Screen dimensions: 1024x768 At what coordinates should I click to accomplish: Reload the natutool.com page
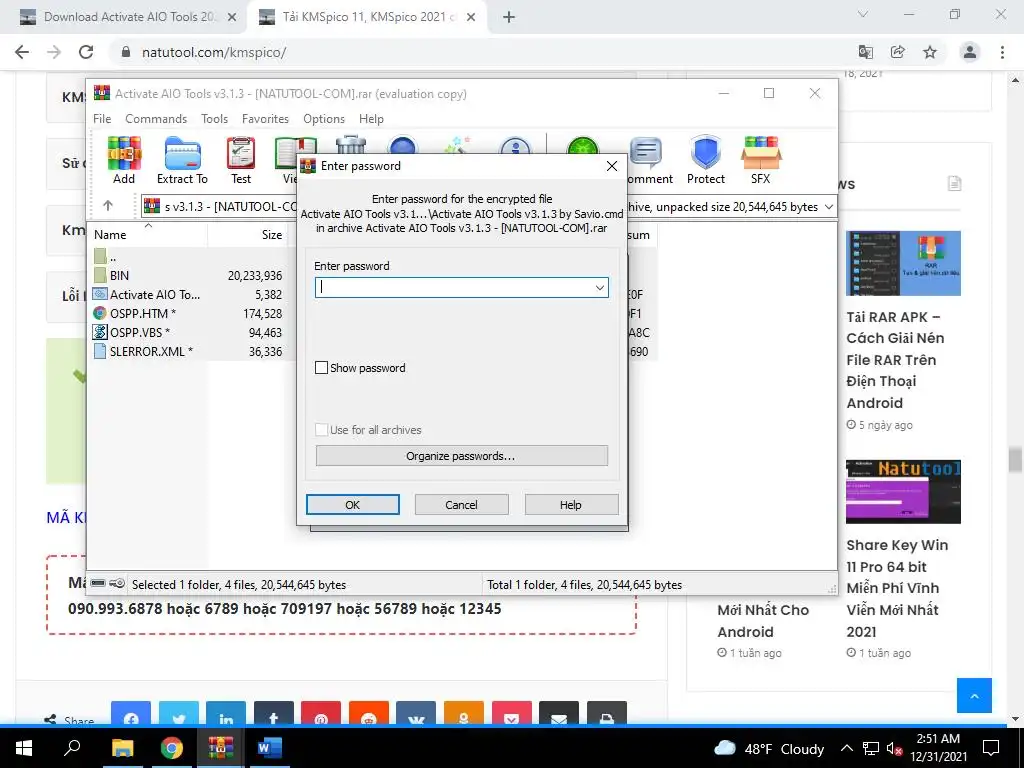tap(86, 52)
